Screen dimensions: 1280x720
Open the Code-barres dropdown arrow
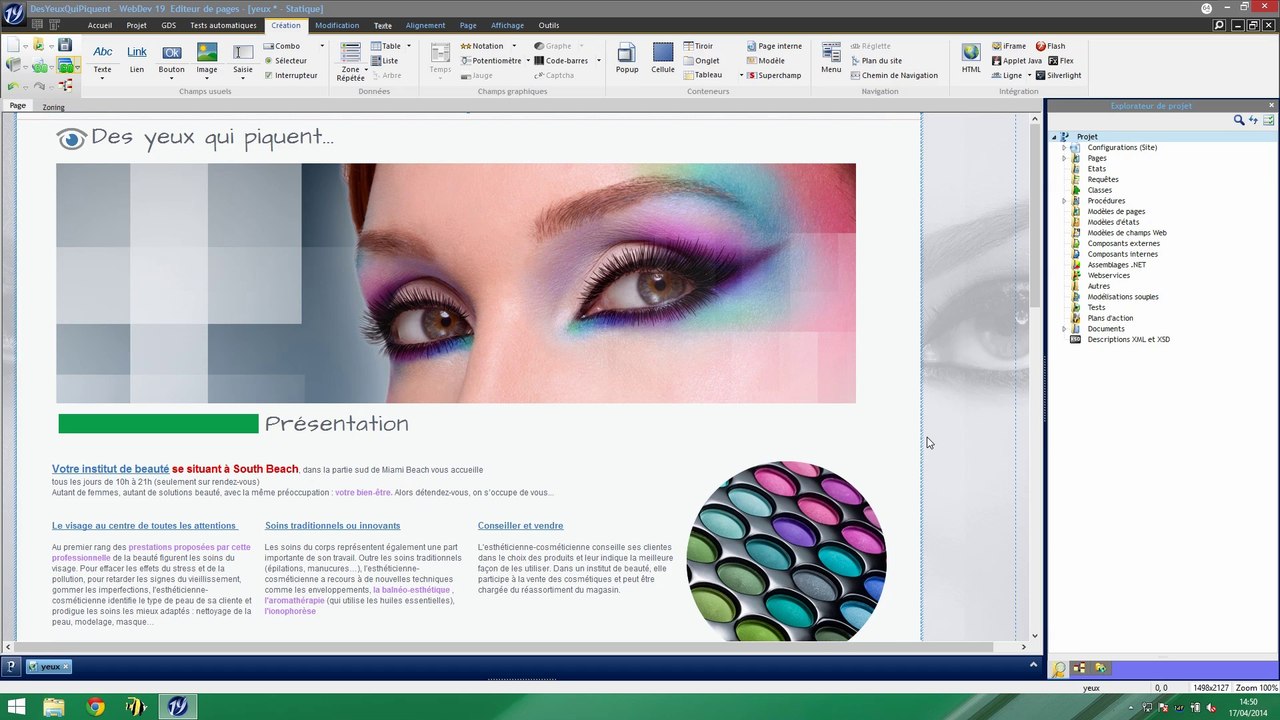[x=599, y=61]
